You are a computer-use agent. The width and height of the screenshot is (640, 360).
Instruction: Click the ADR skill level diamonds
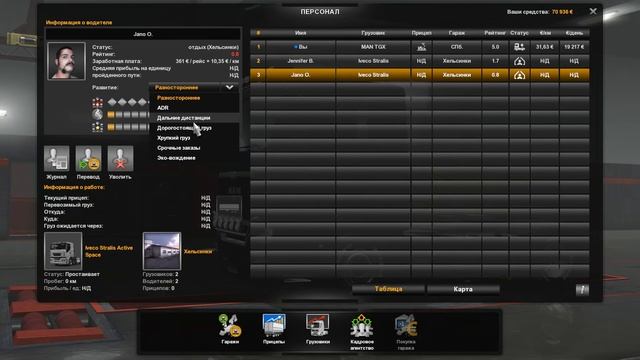tap(127, 102)
